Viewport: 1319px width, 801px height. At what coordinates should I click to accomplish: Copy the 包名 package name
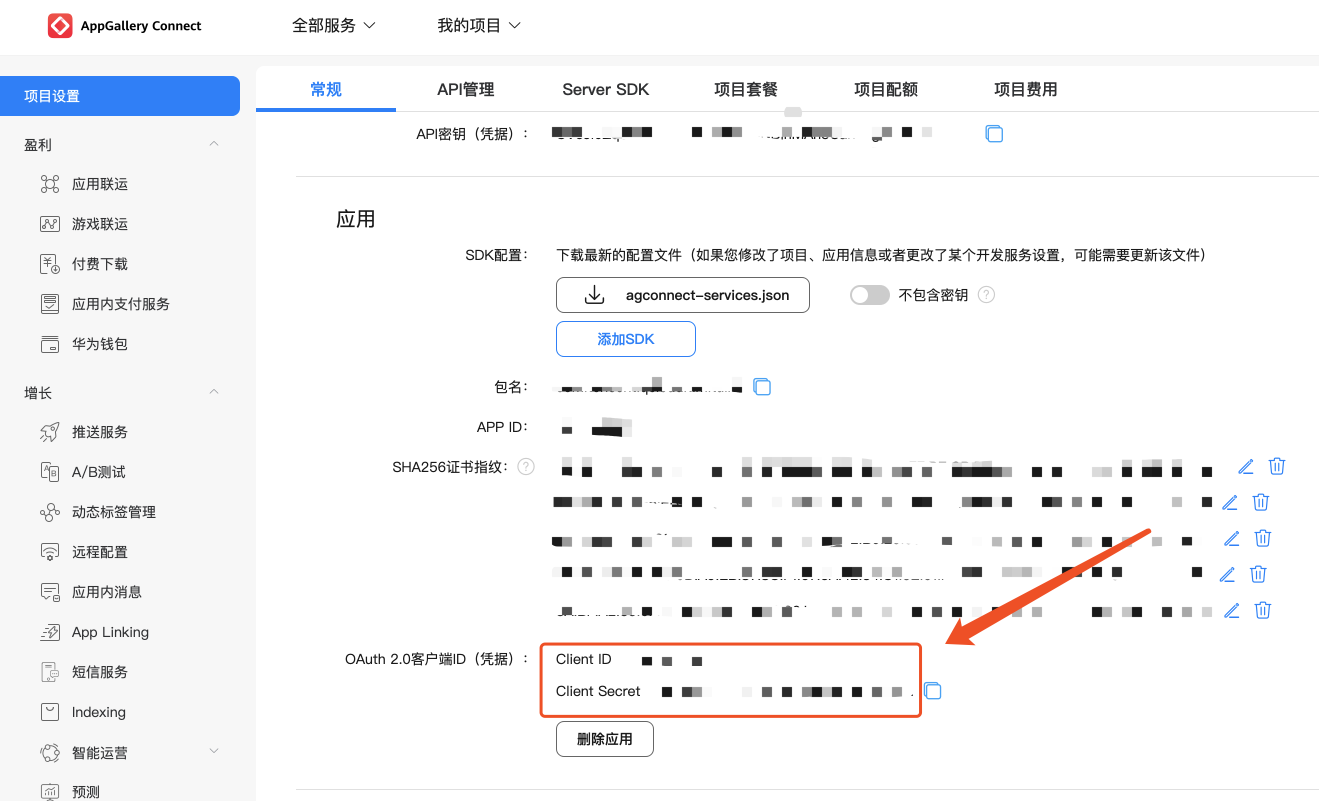click(x=762, y=386)
